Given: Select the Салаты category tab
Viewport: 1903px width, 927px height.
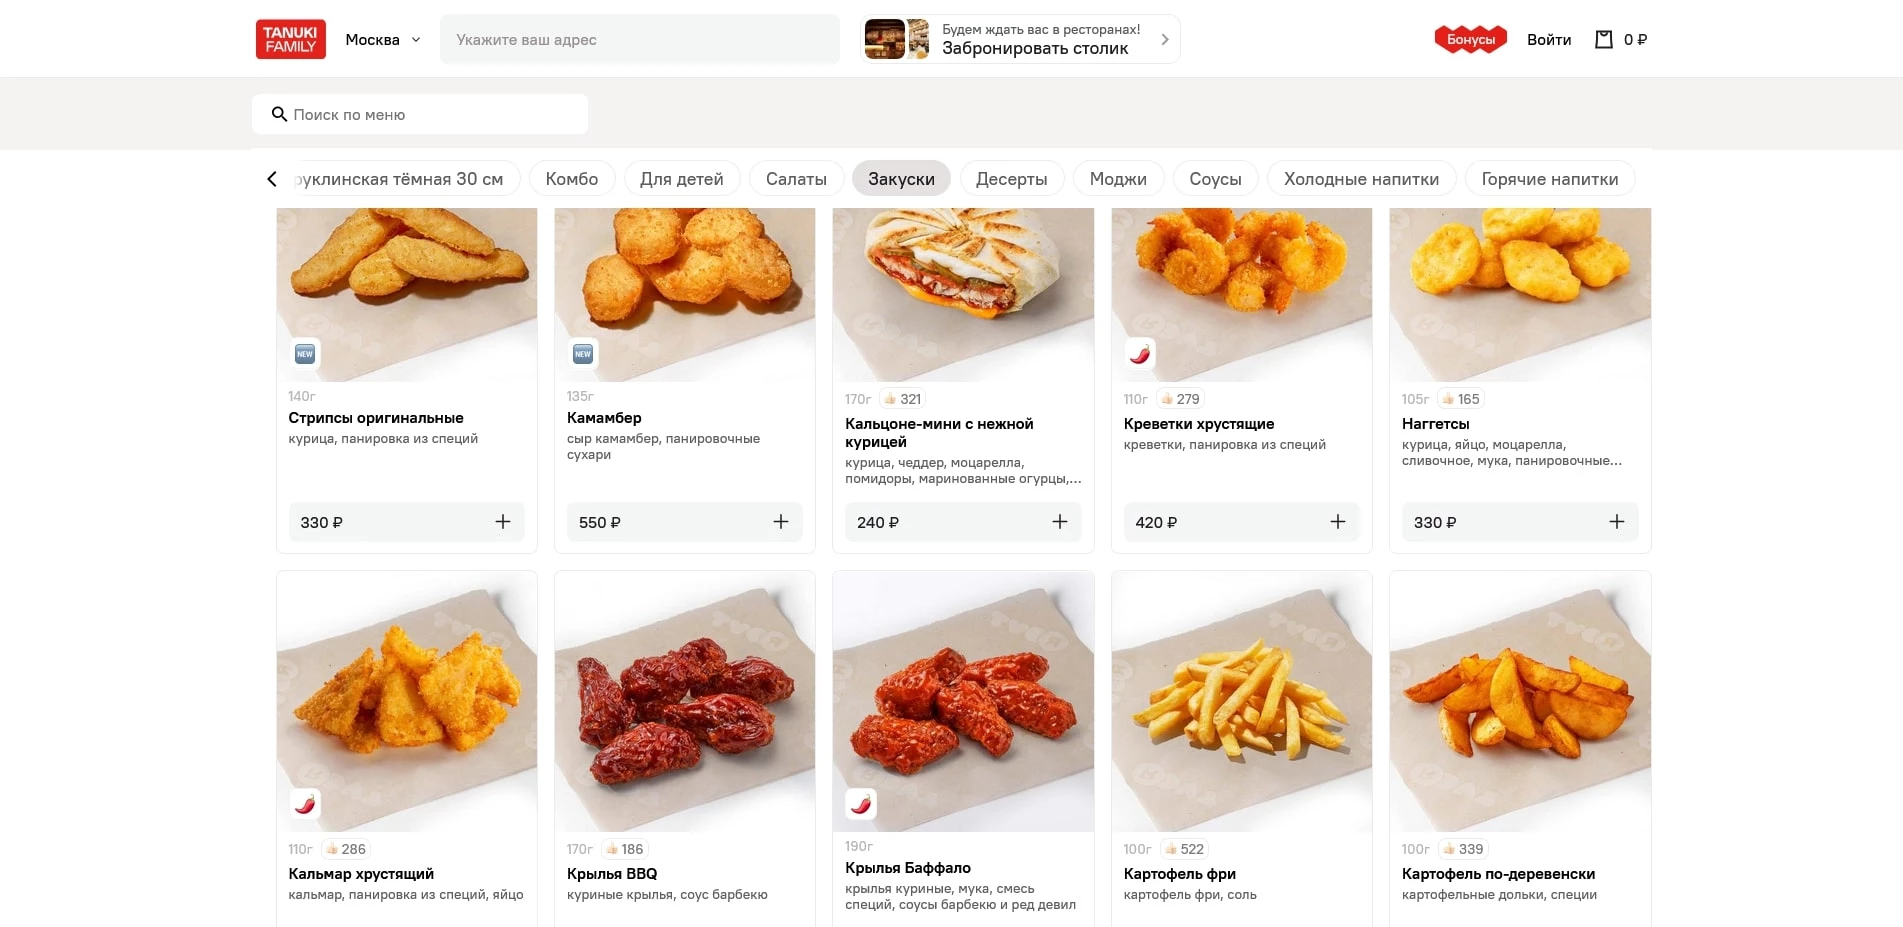Looking at the screenshot, I should (796, 179).
